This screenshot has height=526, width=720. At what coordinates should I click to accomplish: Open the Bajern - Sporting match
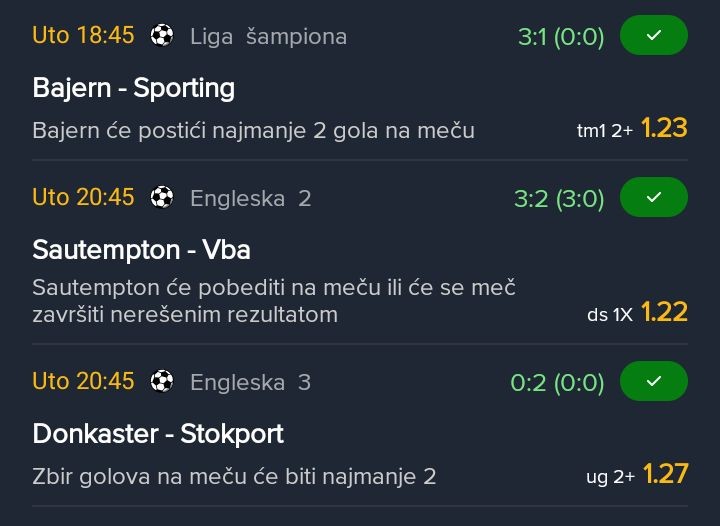133,88
